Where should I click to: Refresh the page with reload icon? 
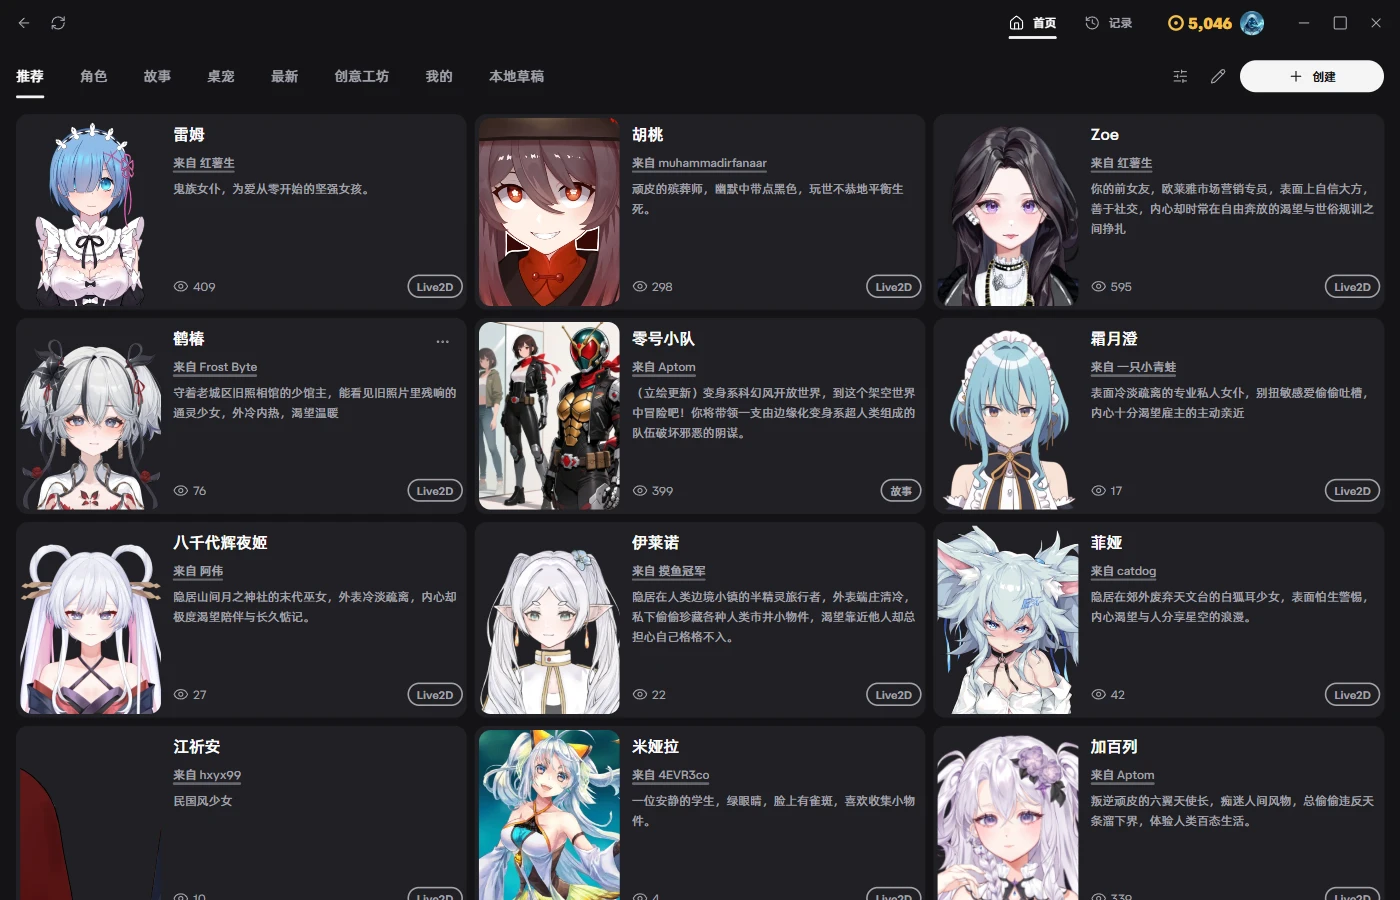(x=58, y=23)
